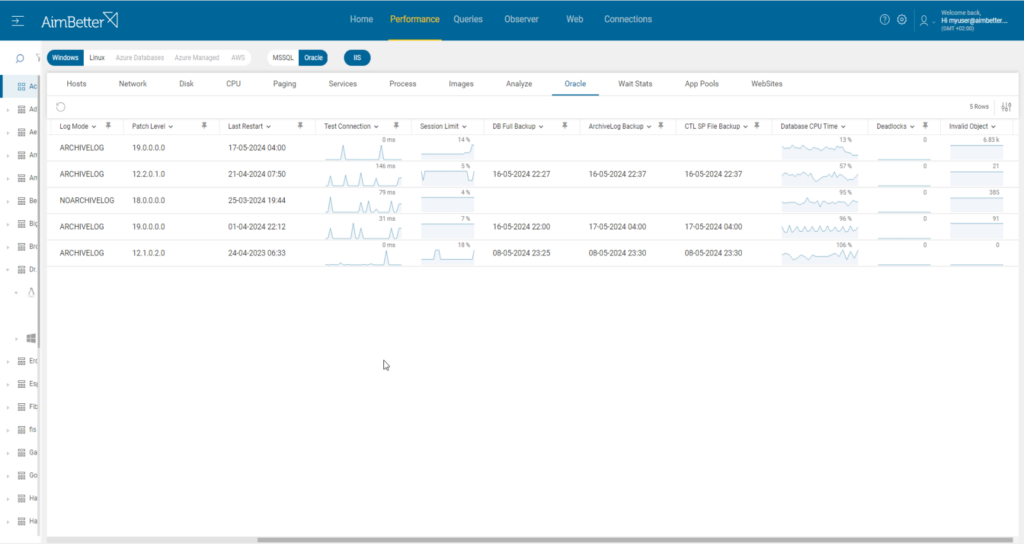Open the Observer top menu
This screenshot has width=1024, height=544.
click(x=521, y=20)
